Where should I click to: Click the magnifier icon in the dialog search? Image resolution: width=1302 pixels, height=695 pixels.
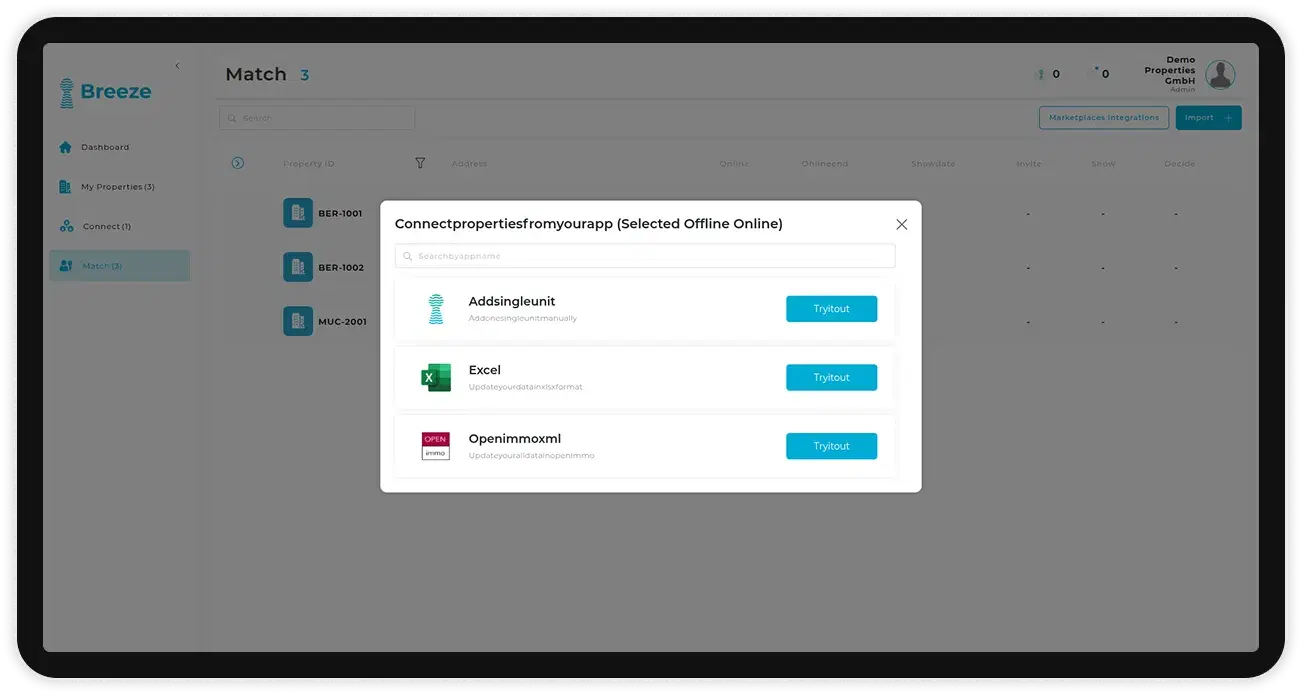(408, 257)
